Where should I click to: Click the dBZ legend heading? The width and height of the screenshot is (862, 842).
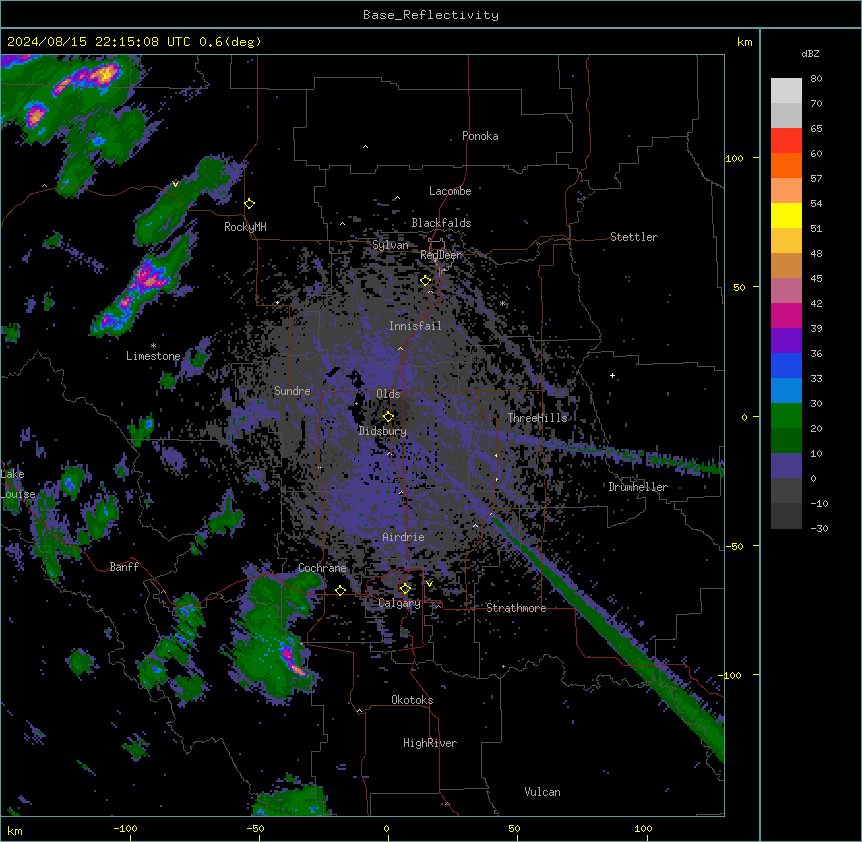810,53
